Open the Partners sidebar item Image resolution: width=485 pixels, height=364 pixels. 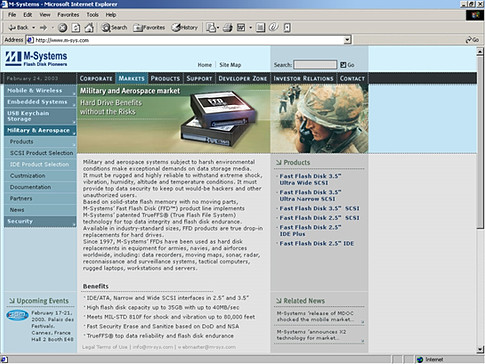tap(40, 198)
